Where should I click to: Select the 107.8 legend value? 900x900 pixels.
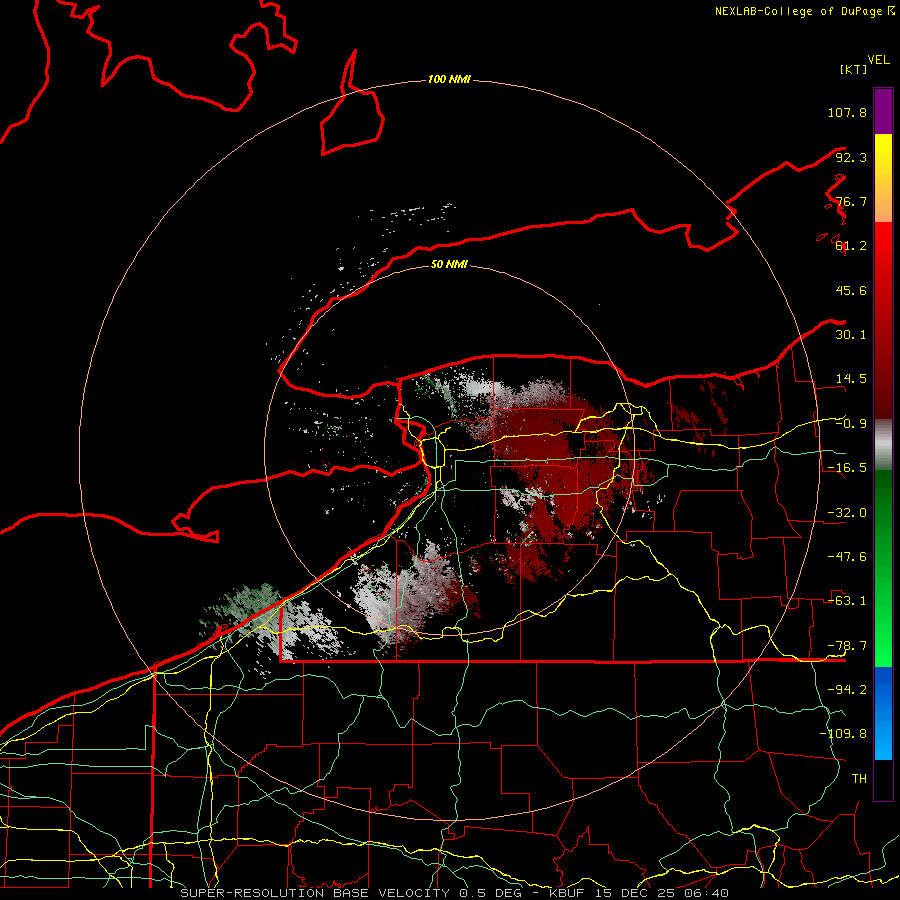(847, 112)
